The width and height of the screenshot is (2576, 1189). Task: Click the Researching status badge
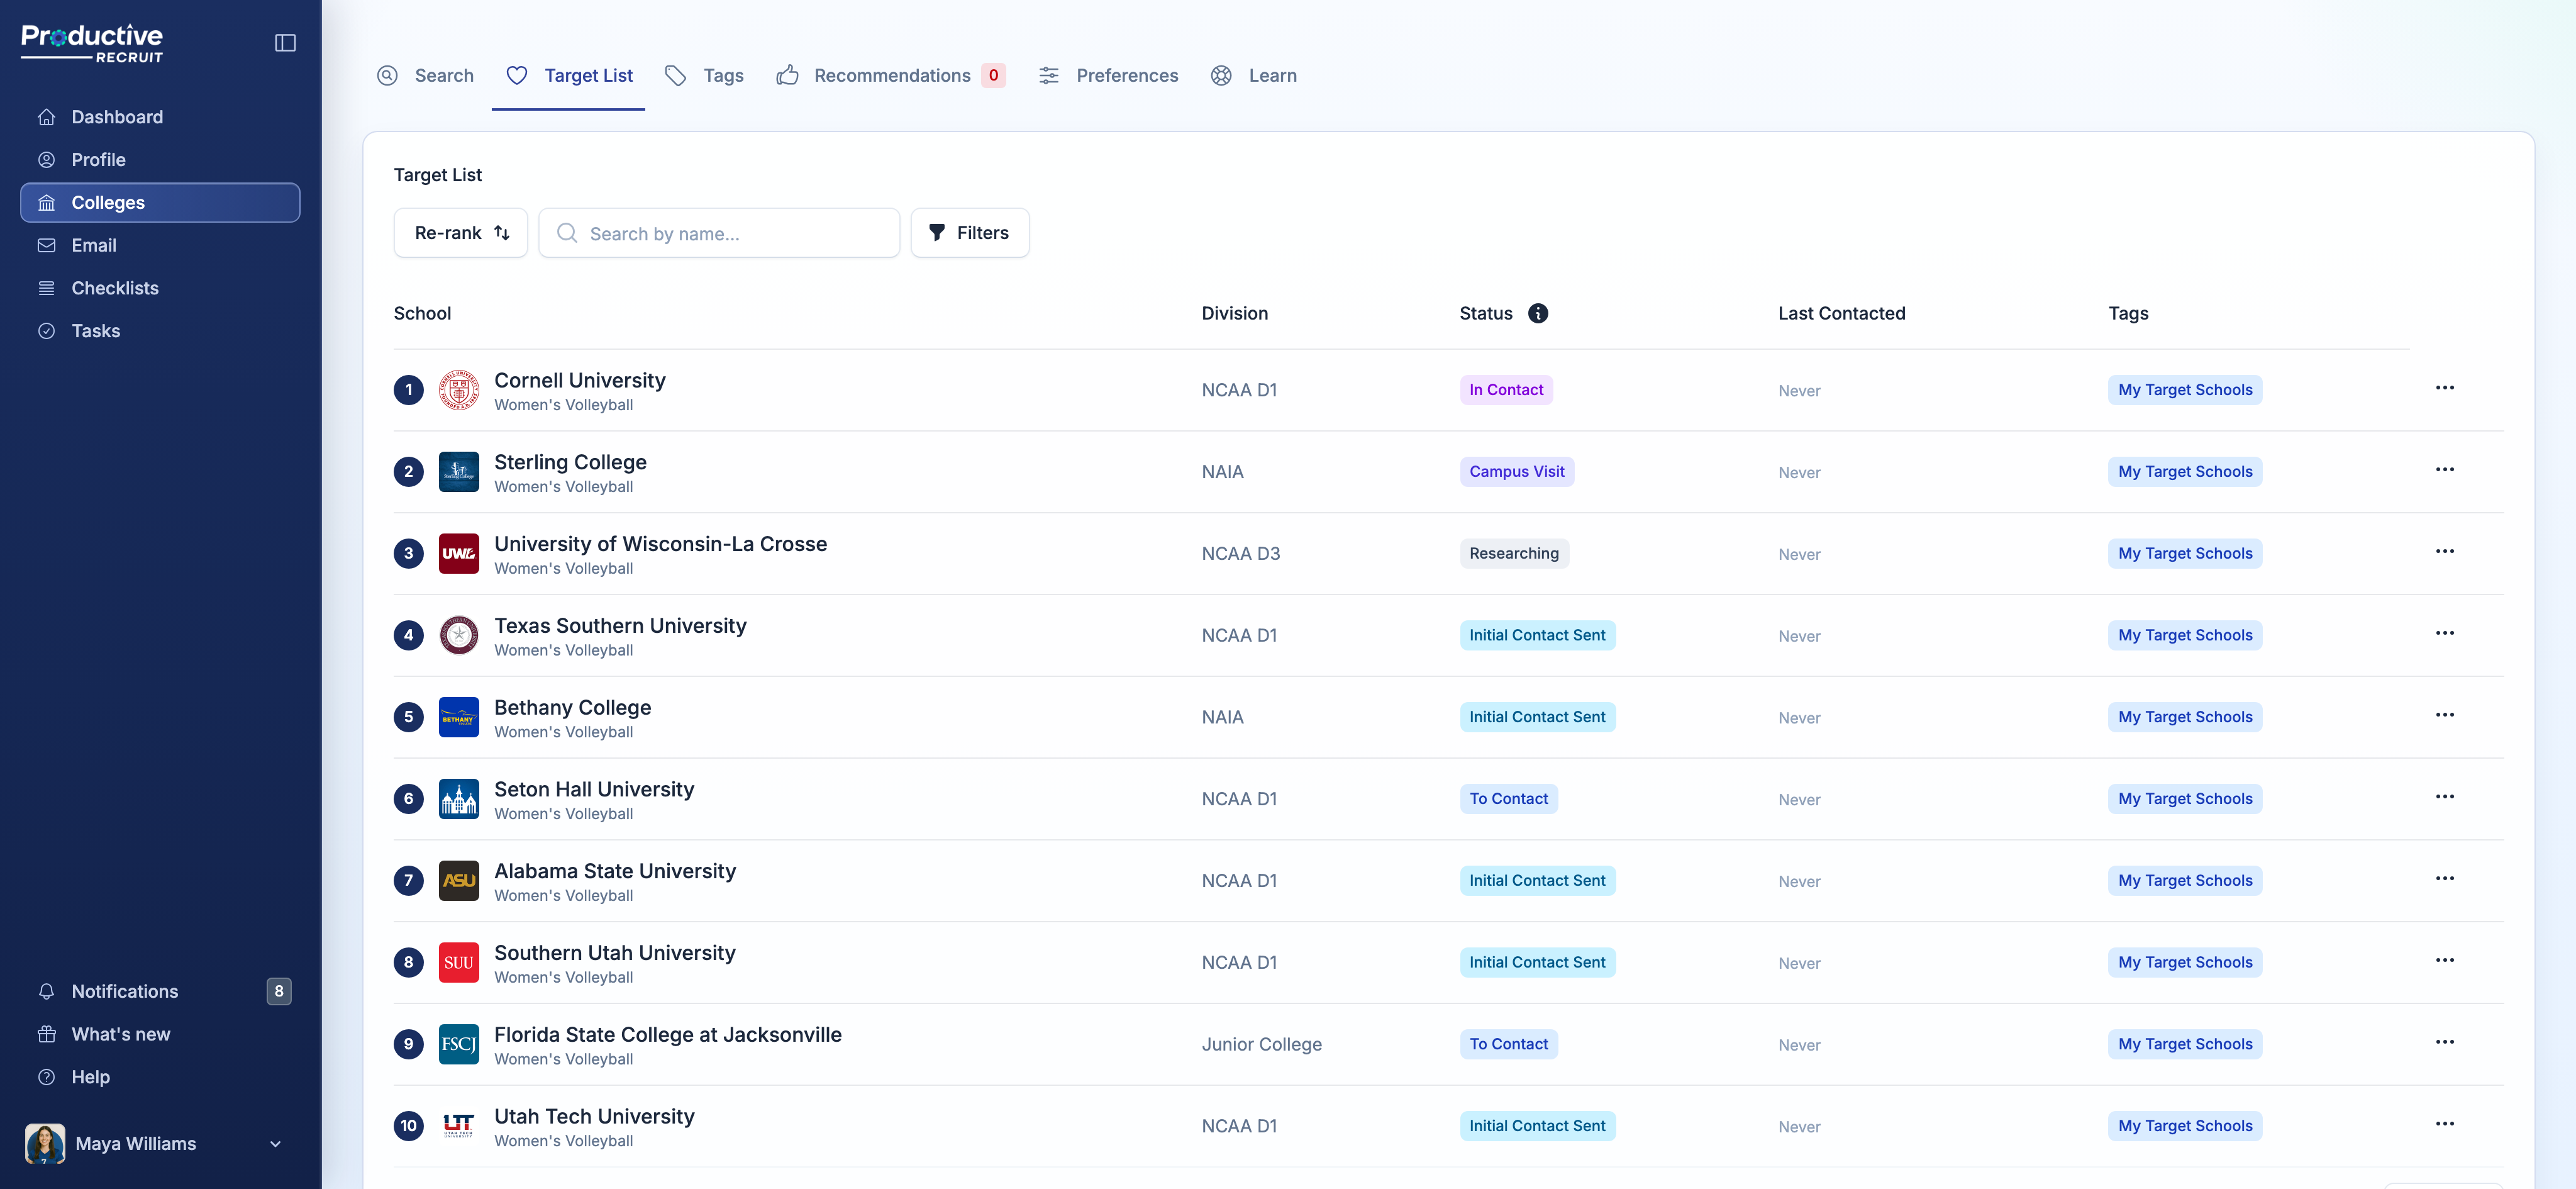(x=1514, y=554)
